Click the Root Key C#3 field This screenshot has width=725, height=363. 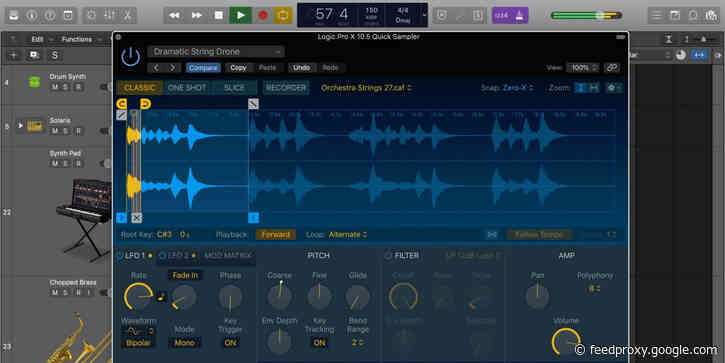point(164,235)
